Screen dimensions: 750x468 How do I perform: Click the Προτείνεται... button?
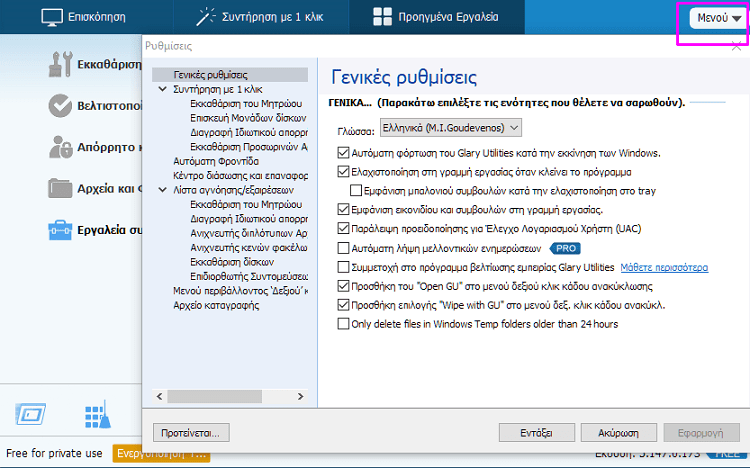pos(191,433)
